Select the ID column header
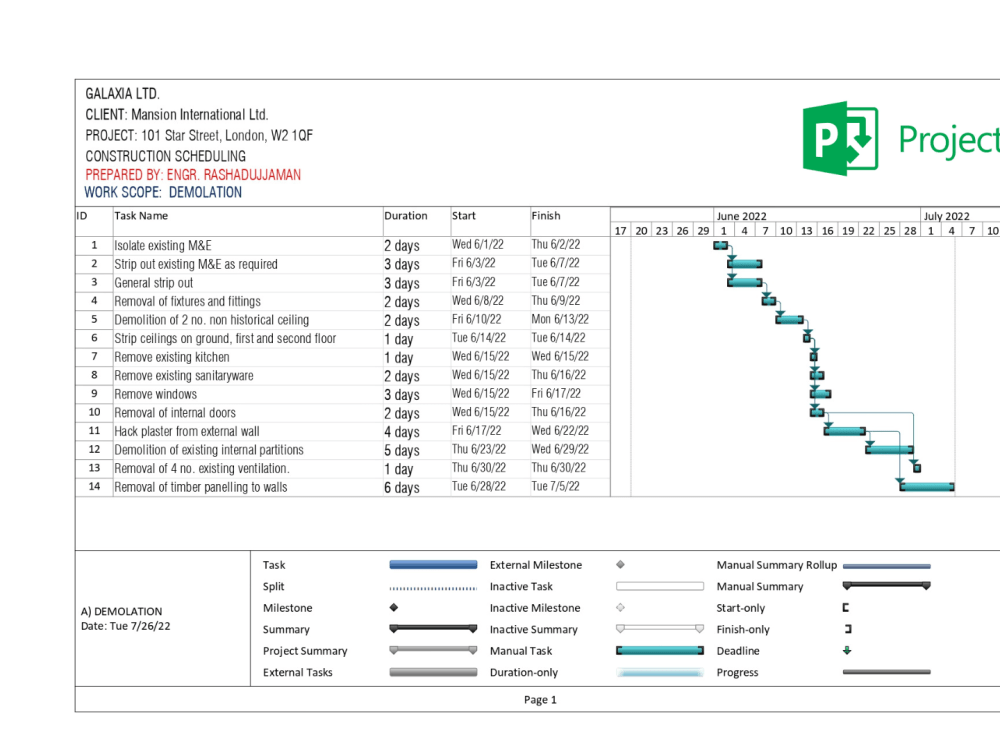1000x750 pixels. (94, 221)
